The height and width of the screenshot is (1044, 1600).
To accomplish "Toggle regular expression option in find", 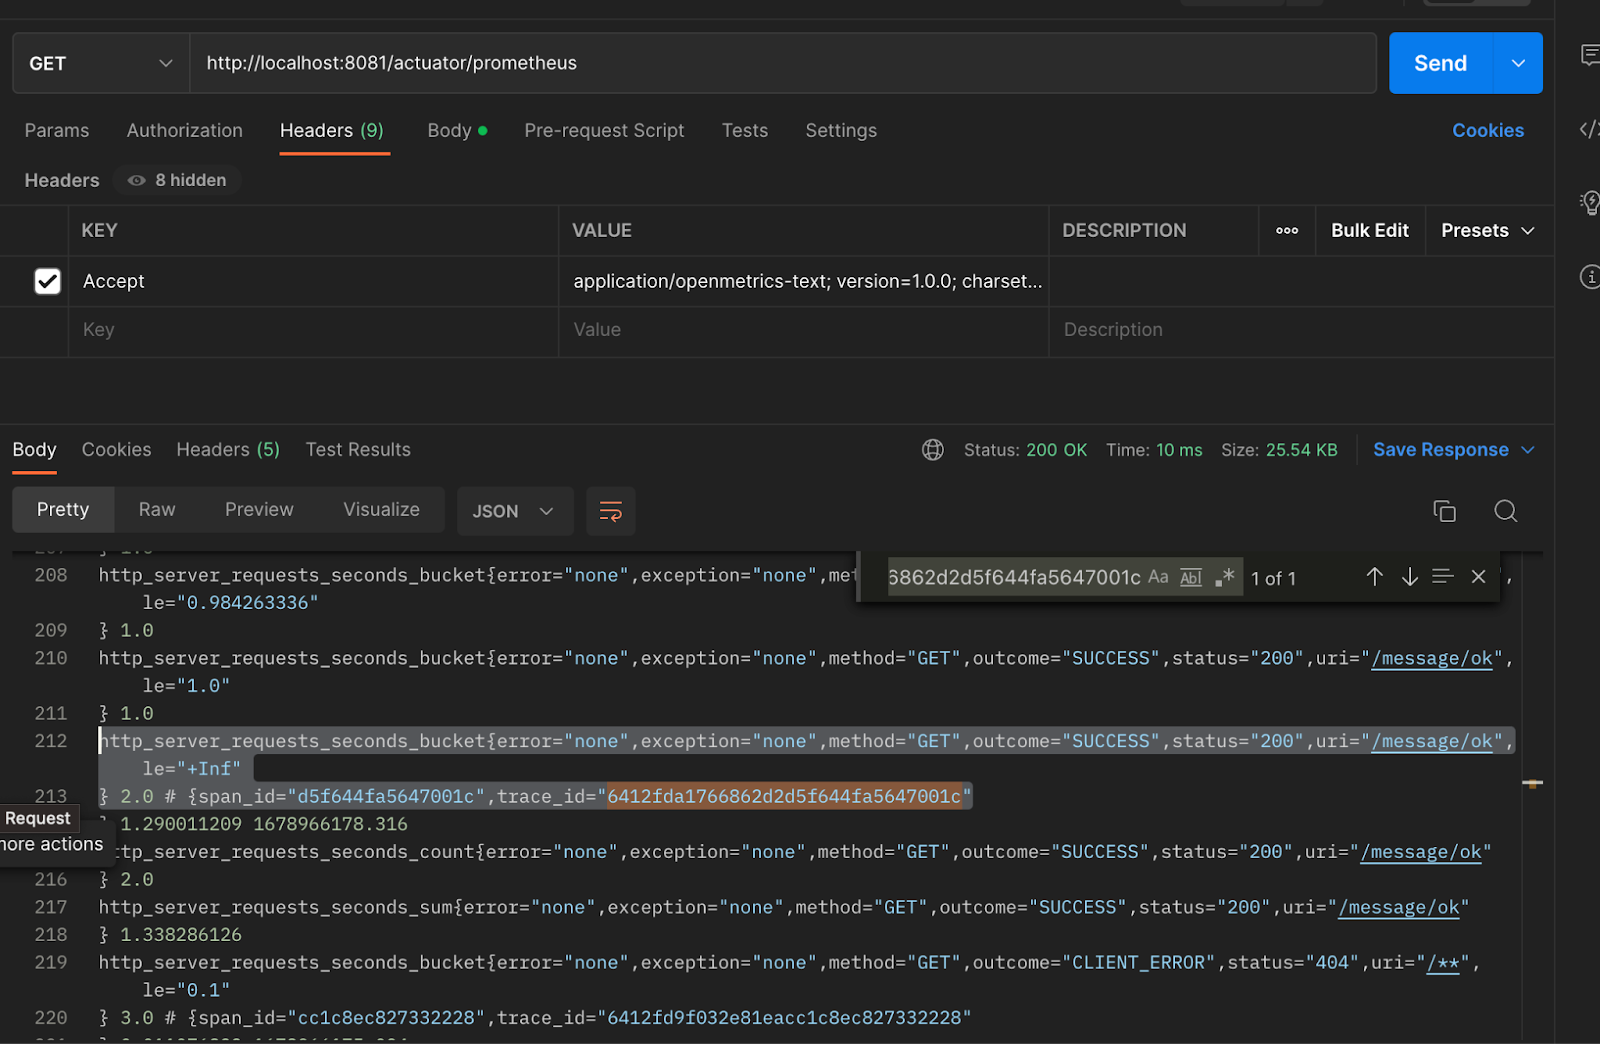I will point(1224,577).
